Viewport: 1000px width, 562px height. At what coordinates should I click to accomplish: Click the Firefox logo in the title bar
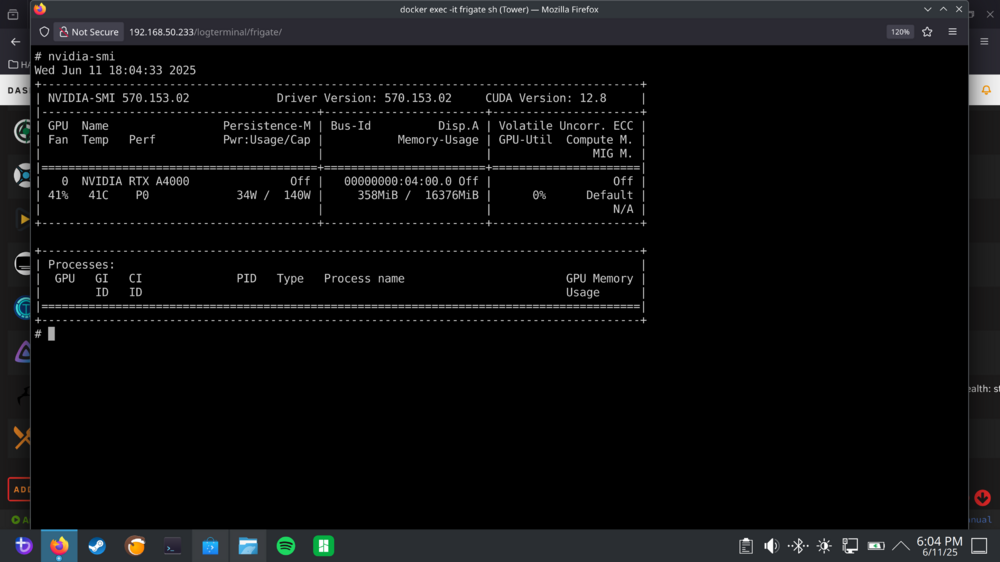[x=40, y=9]
